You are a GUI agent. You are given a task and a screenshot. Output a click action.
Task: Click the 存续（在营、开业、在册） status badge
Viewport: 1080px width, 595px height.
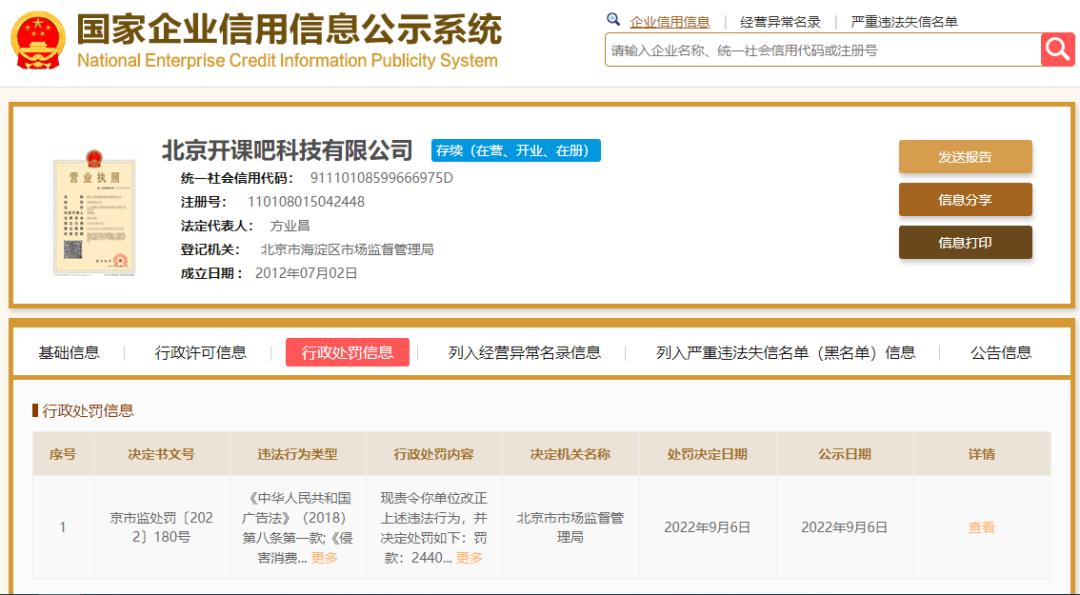pyautogui.click(x=516, y=151)
